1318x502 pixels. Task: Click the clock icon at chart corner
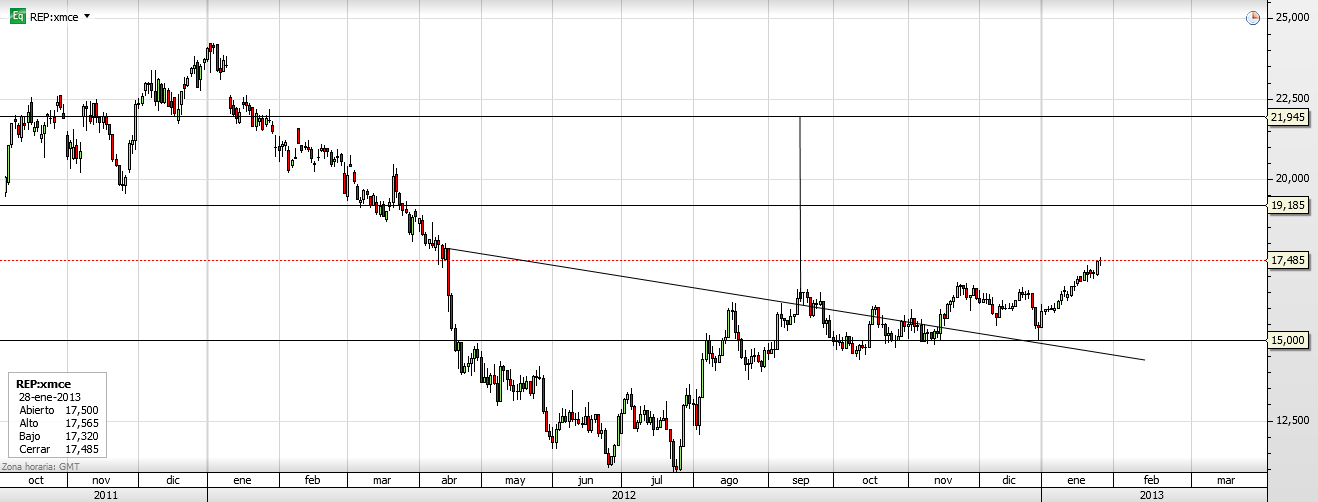tap(1253, 18)
